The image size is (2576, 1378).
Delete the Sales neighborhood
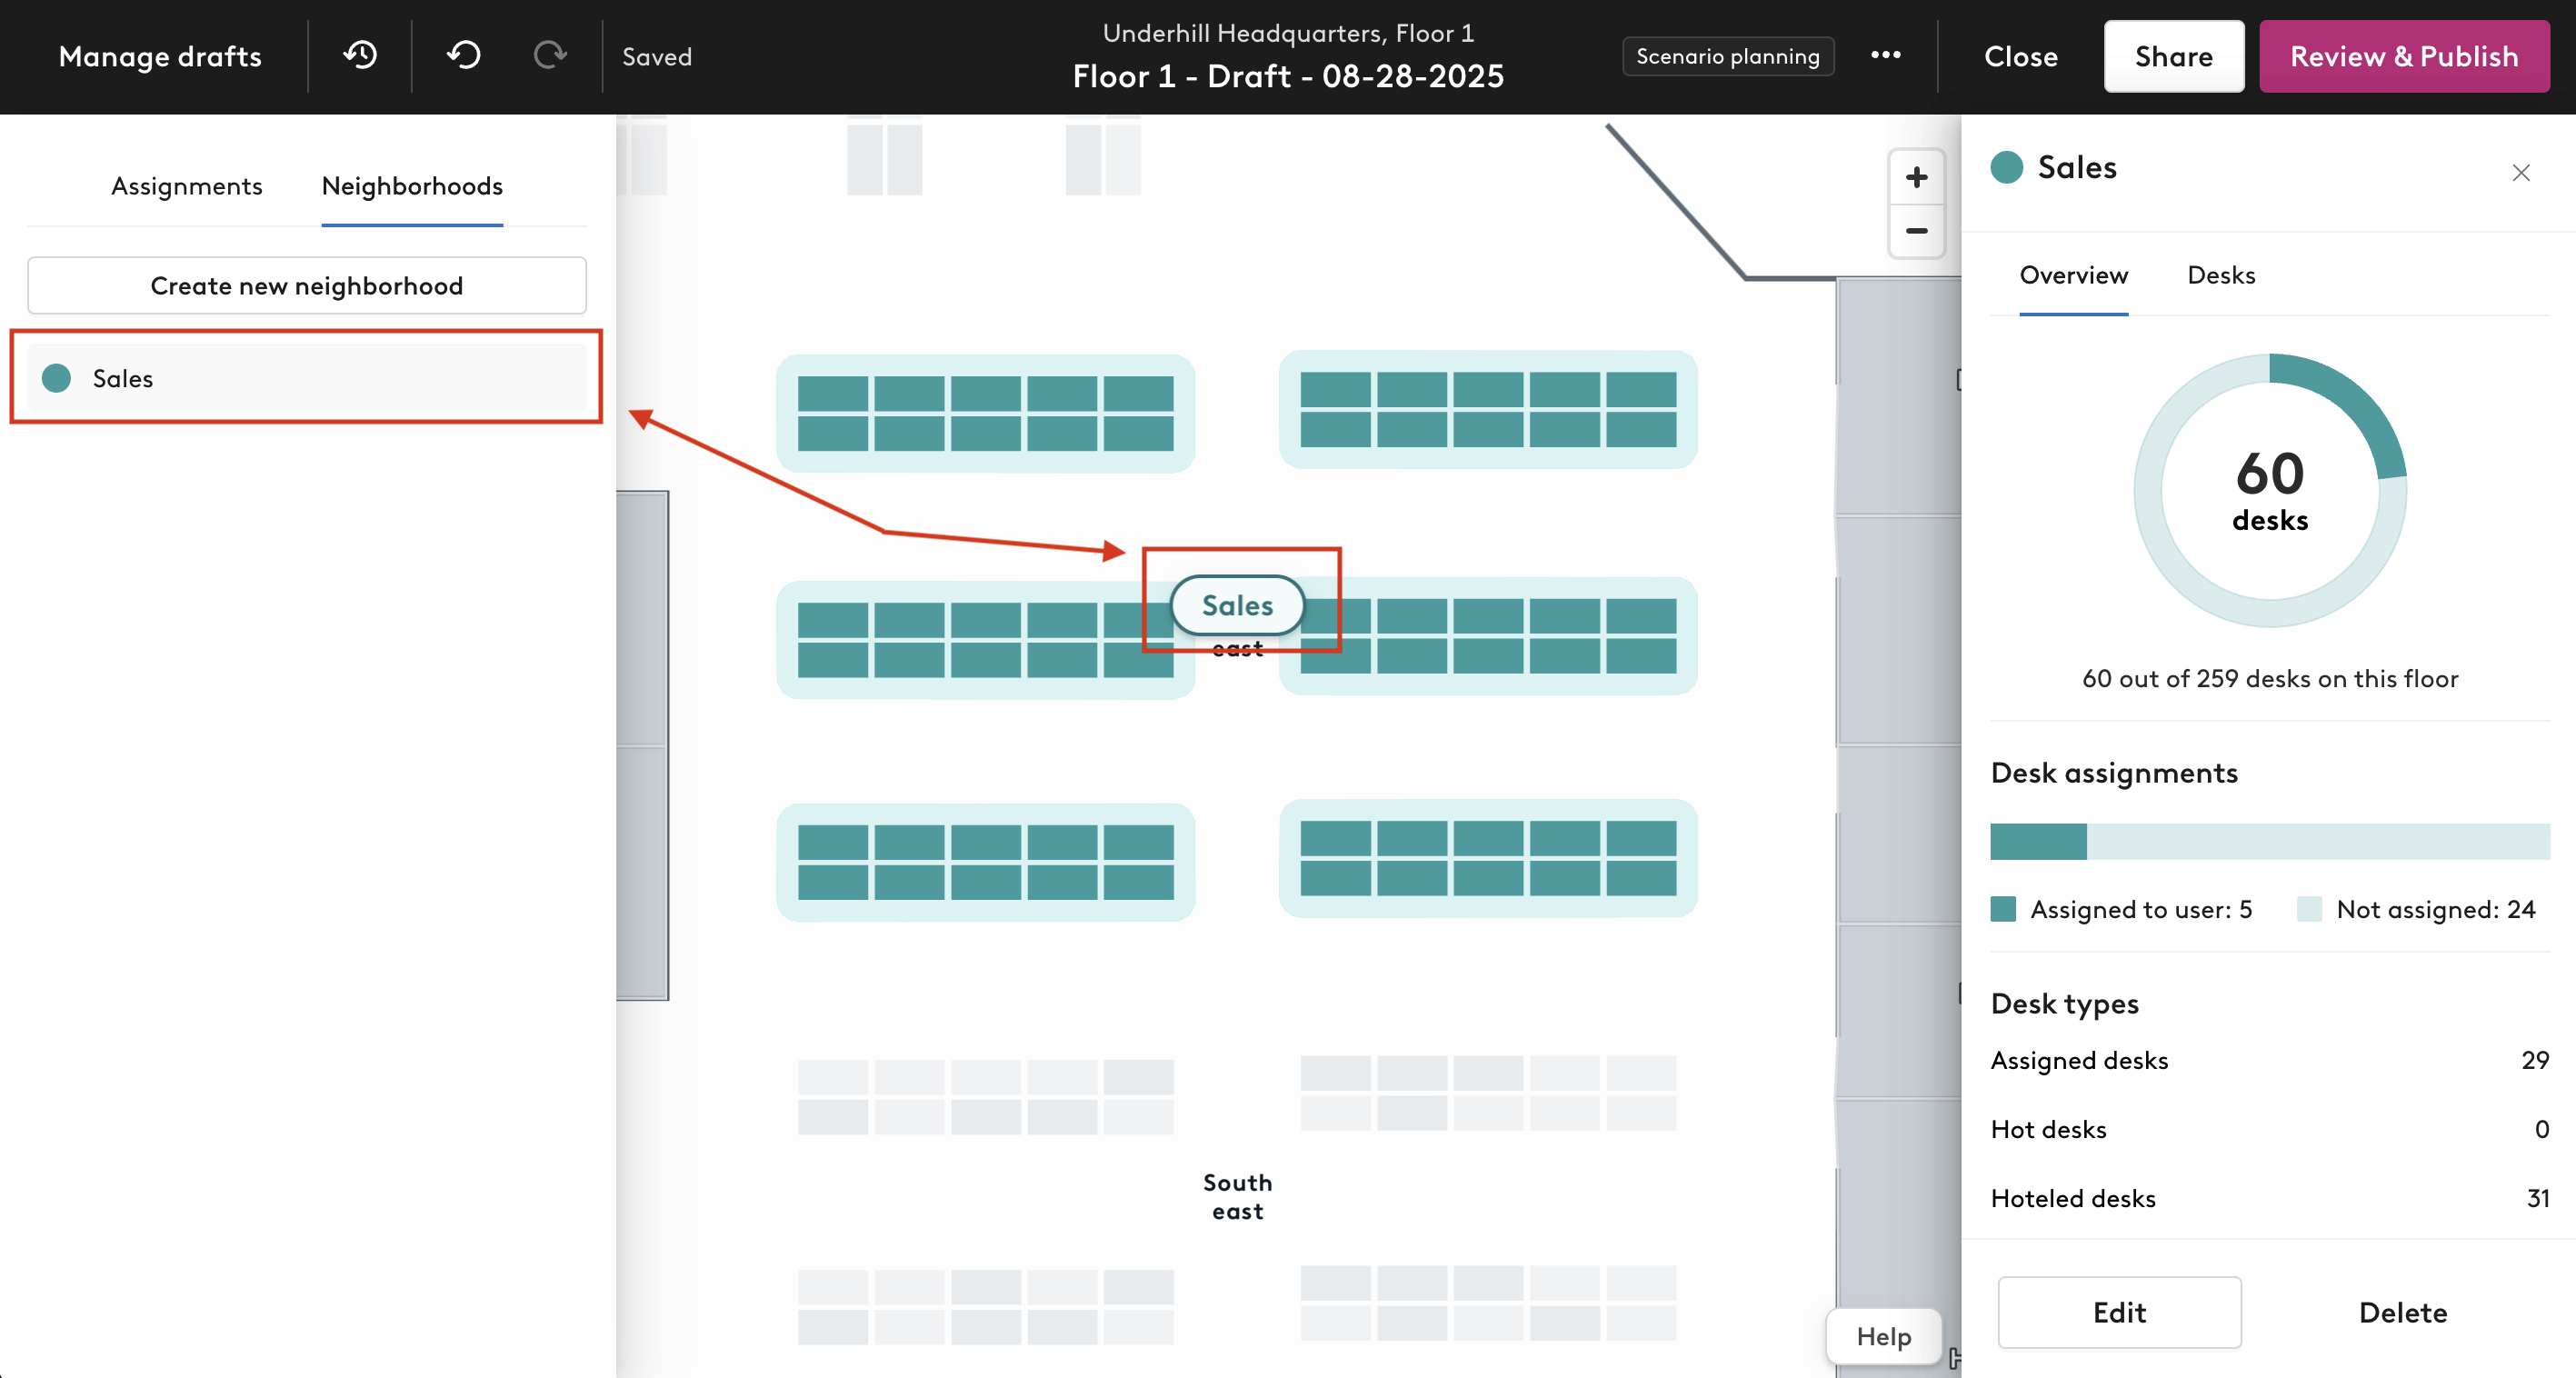[2402, 1312]
